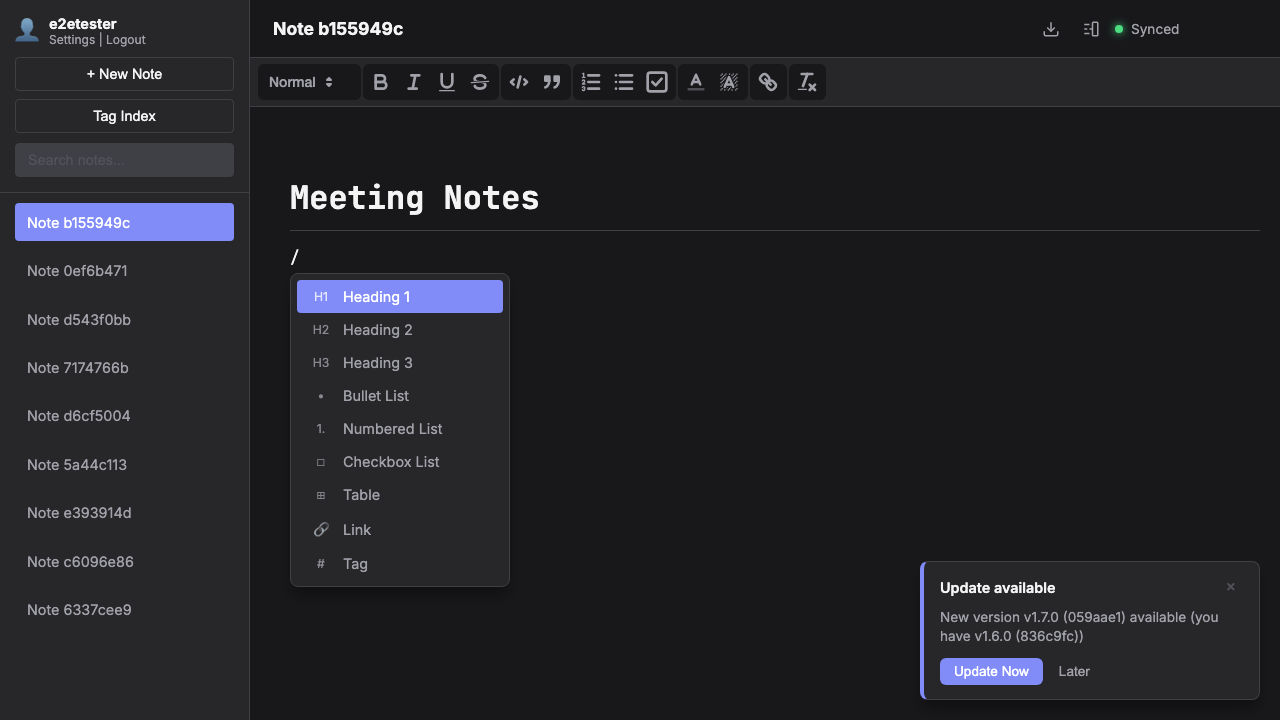Download the current note
Viewport: 1280px width, 720px height.
(x=1050, y=29)
